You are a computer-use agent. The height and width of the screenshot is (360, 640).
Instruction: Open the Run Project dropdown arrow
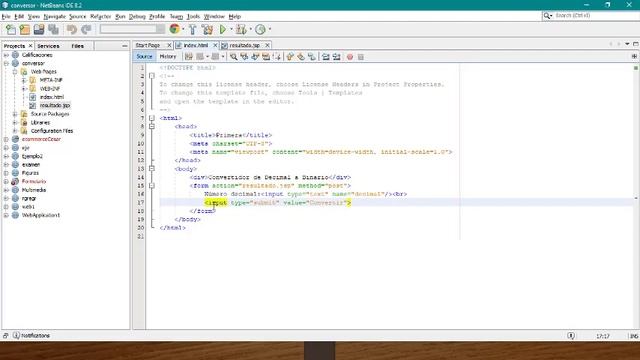[x=231, y=29]
